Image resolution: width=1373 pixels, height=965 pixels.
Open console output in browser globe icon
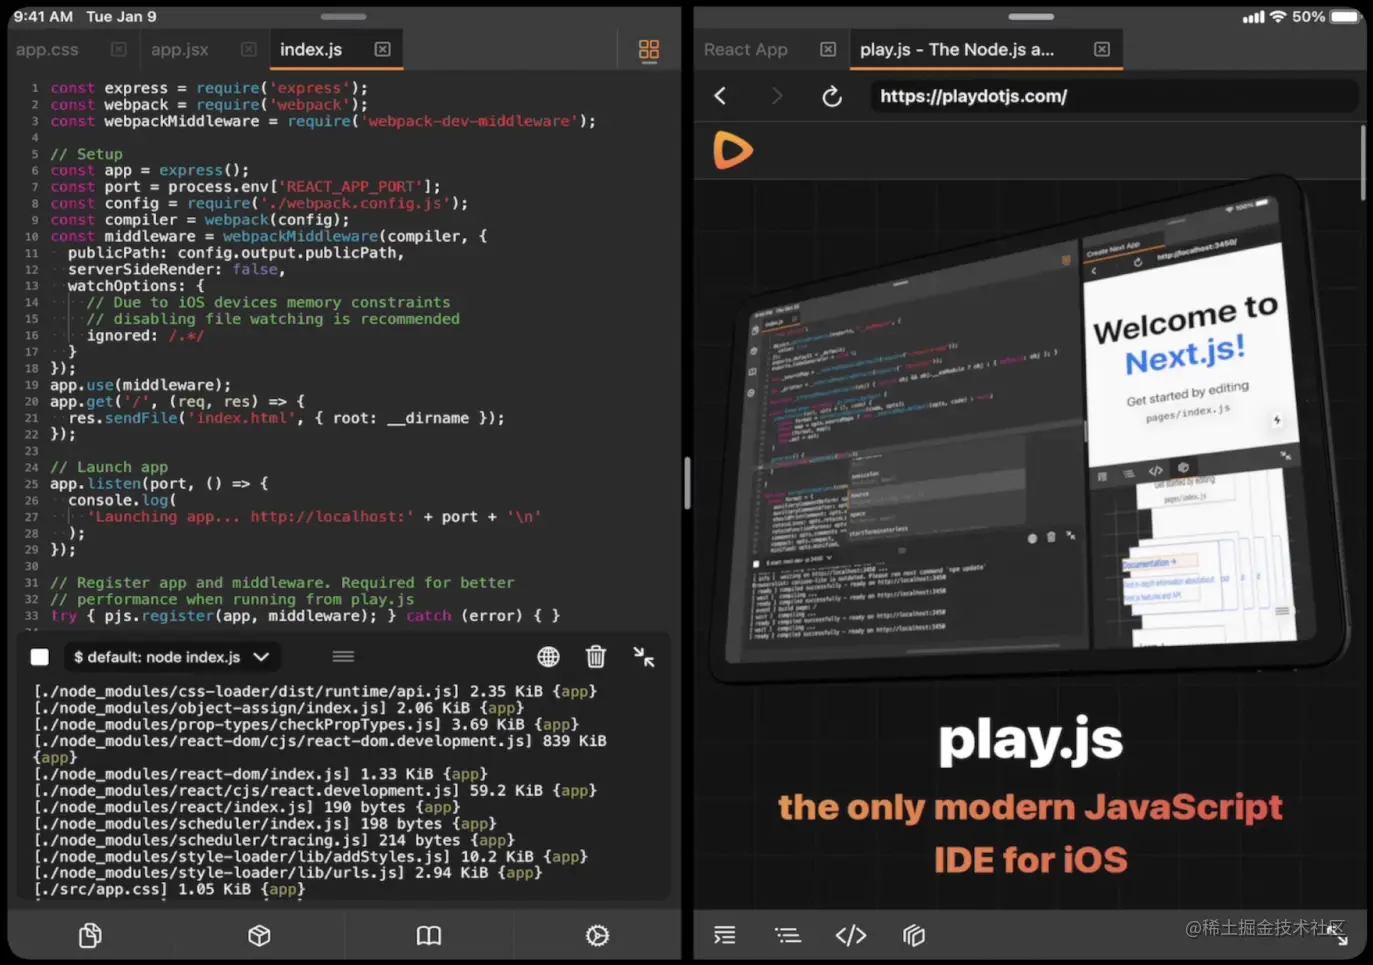tap(548, 657)
